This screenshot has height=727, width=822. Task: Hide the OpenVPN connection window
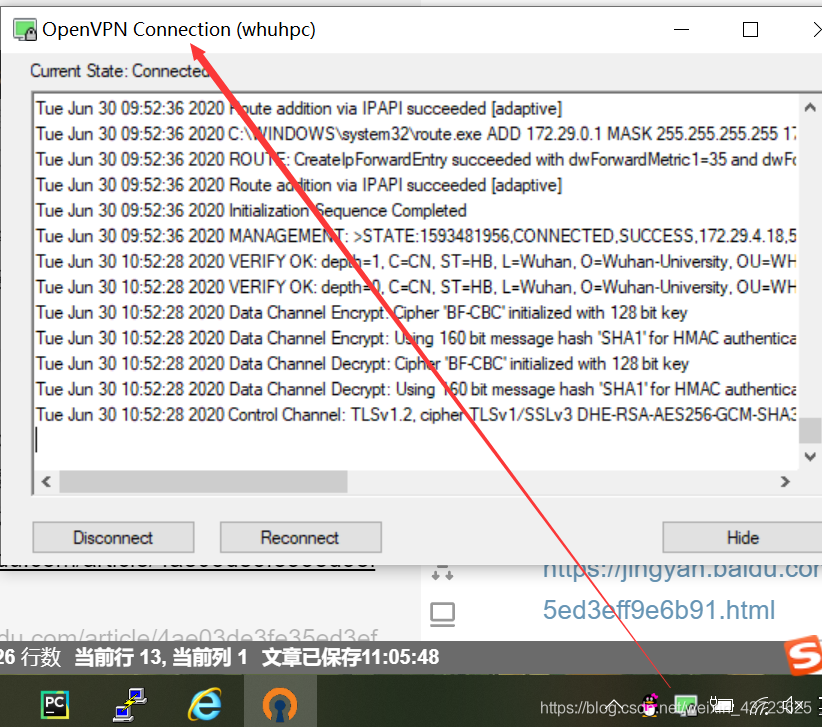tap(742, 537)
